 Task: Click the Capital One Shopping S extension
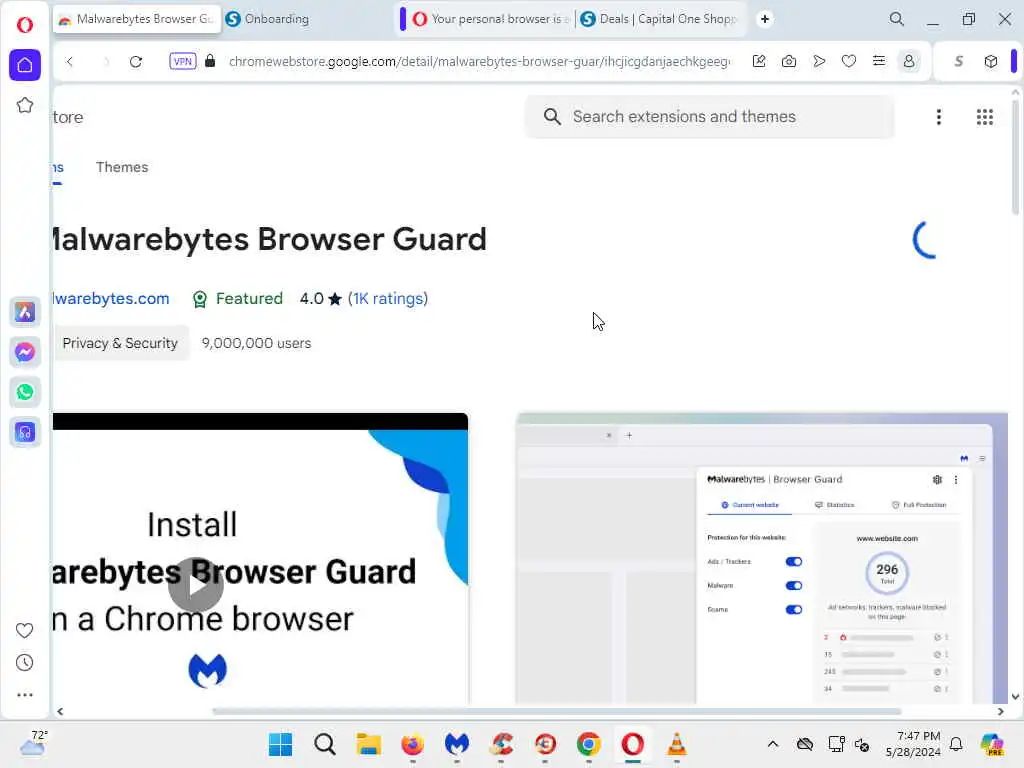click(959, 61)
